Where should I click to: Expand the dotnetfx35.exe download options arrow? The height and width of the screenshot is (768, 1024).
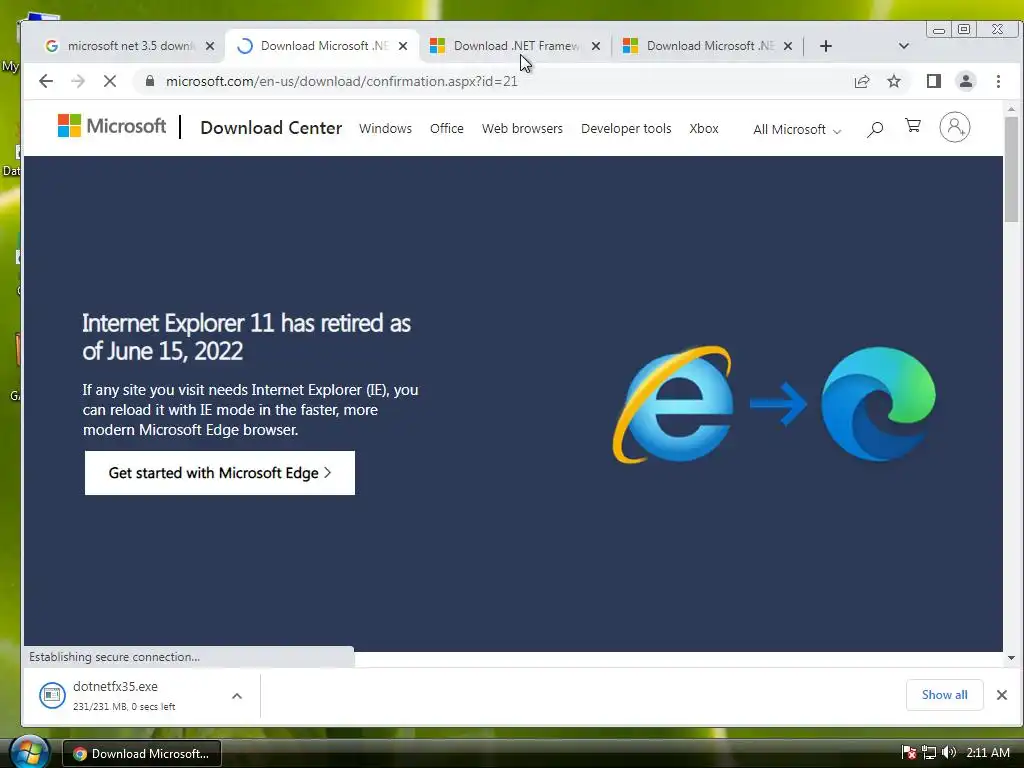click(x=237, y=696)
